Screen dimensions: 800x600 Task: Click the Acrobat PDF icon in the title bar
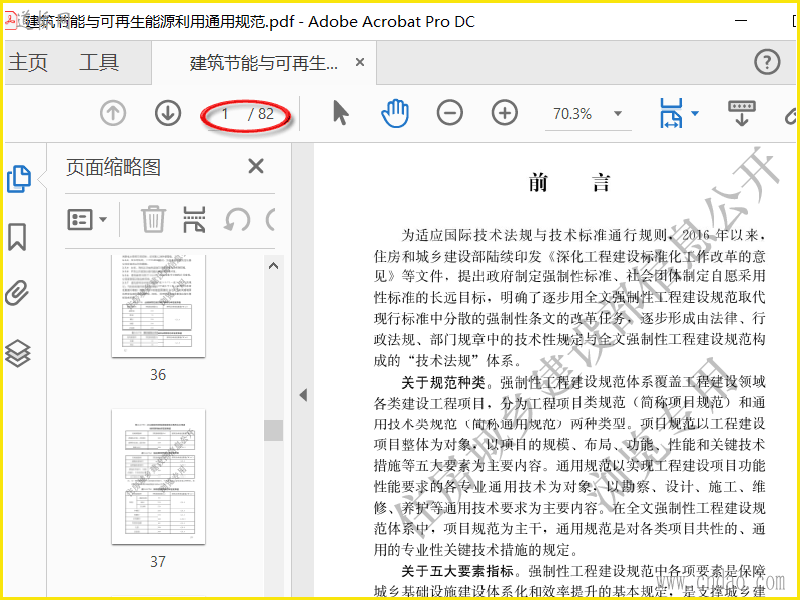[11, 20]
